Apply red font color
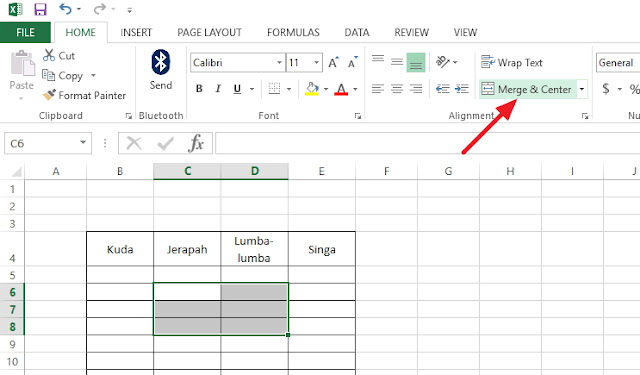 341,89
